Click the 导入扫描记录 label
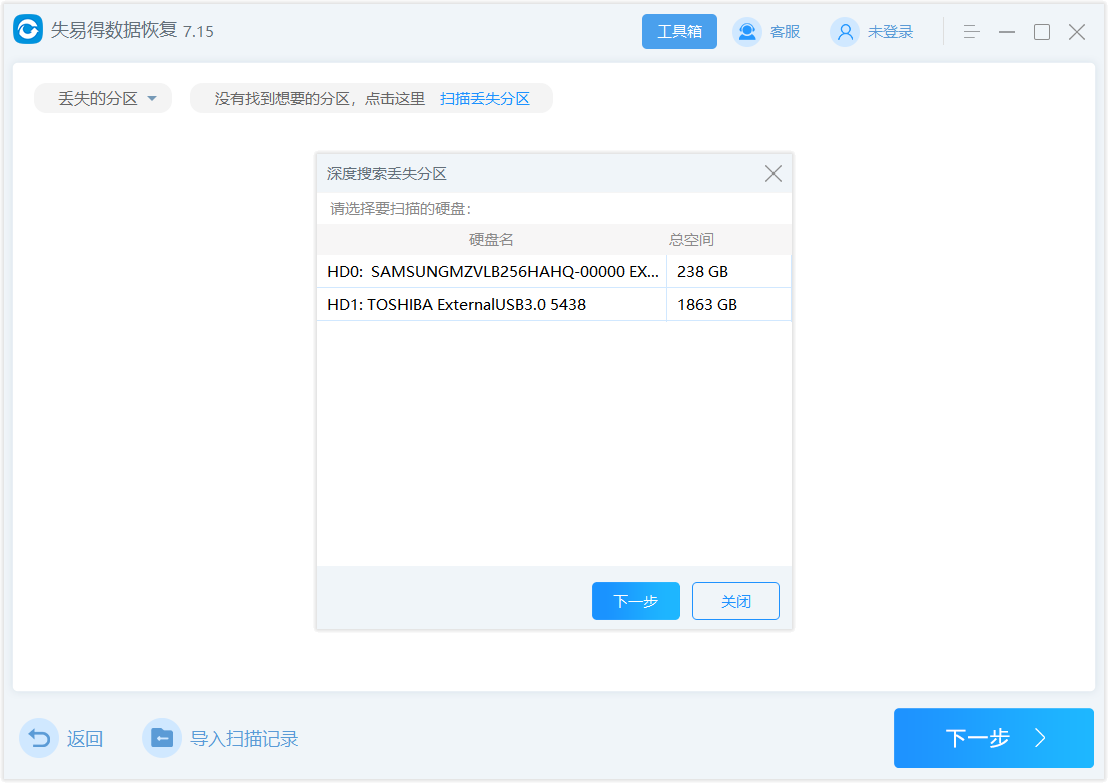 click(x=244, y=739)
